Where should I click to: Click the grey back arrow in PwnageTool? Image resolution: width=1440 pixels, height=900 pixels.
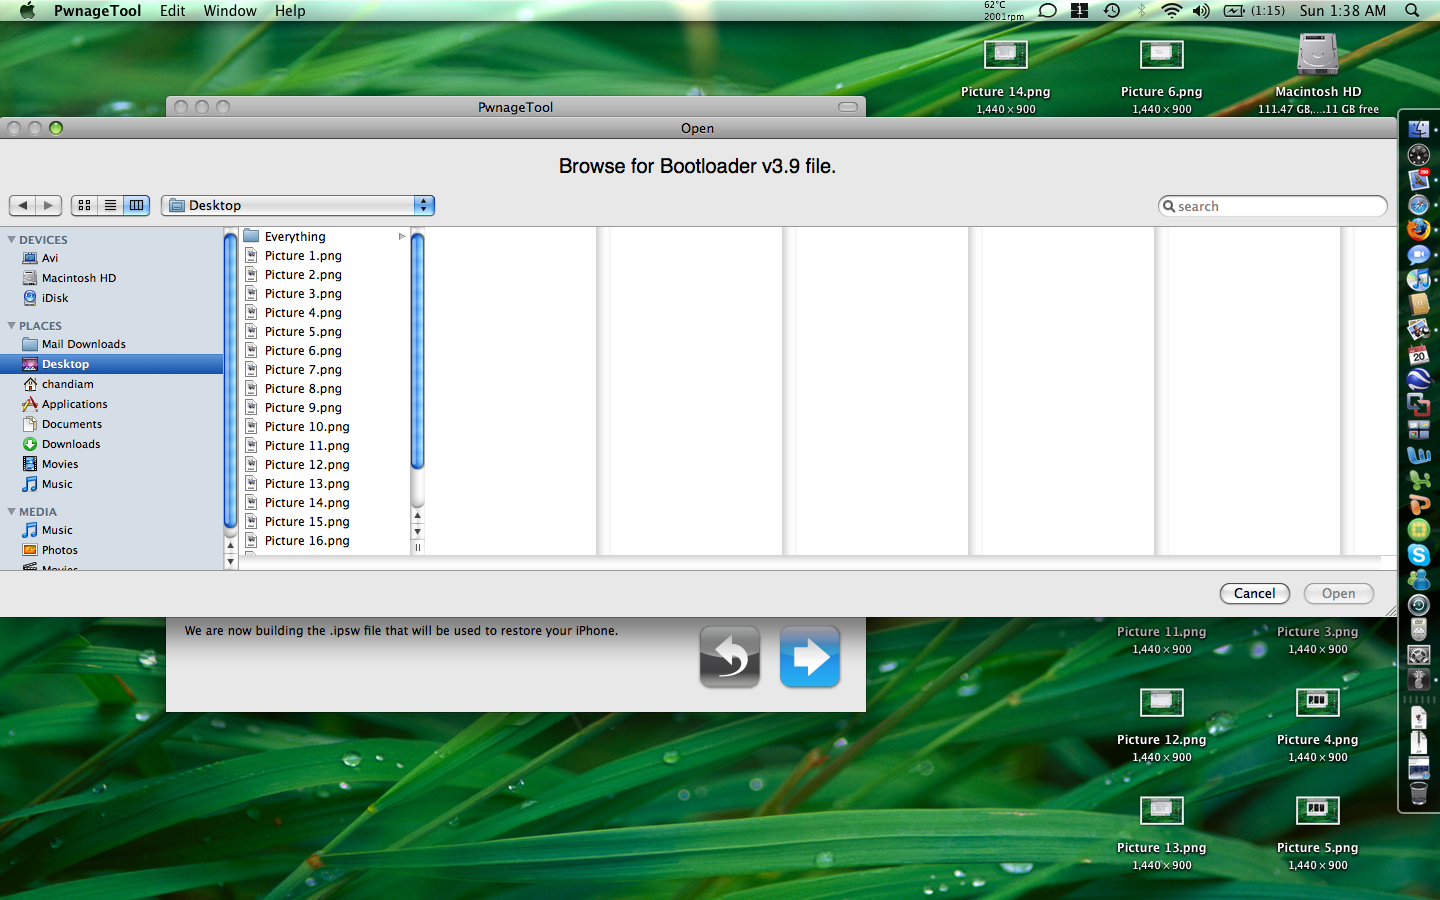pos(730,657)
